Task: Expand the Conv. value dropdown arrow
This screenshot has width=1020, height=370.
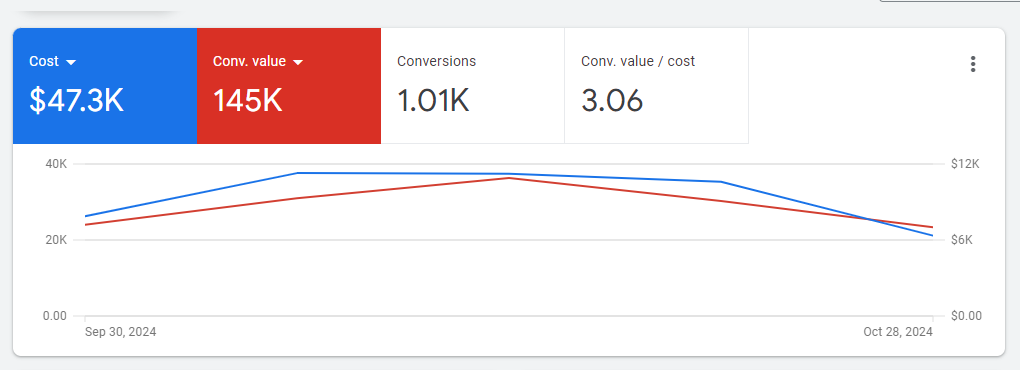Action: (298, 62)
